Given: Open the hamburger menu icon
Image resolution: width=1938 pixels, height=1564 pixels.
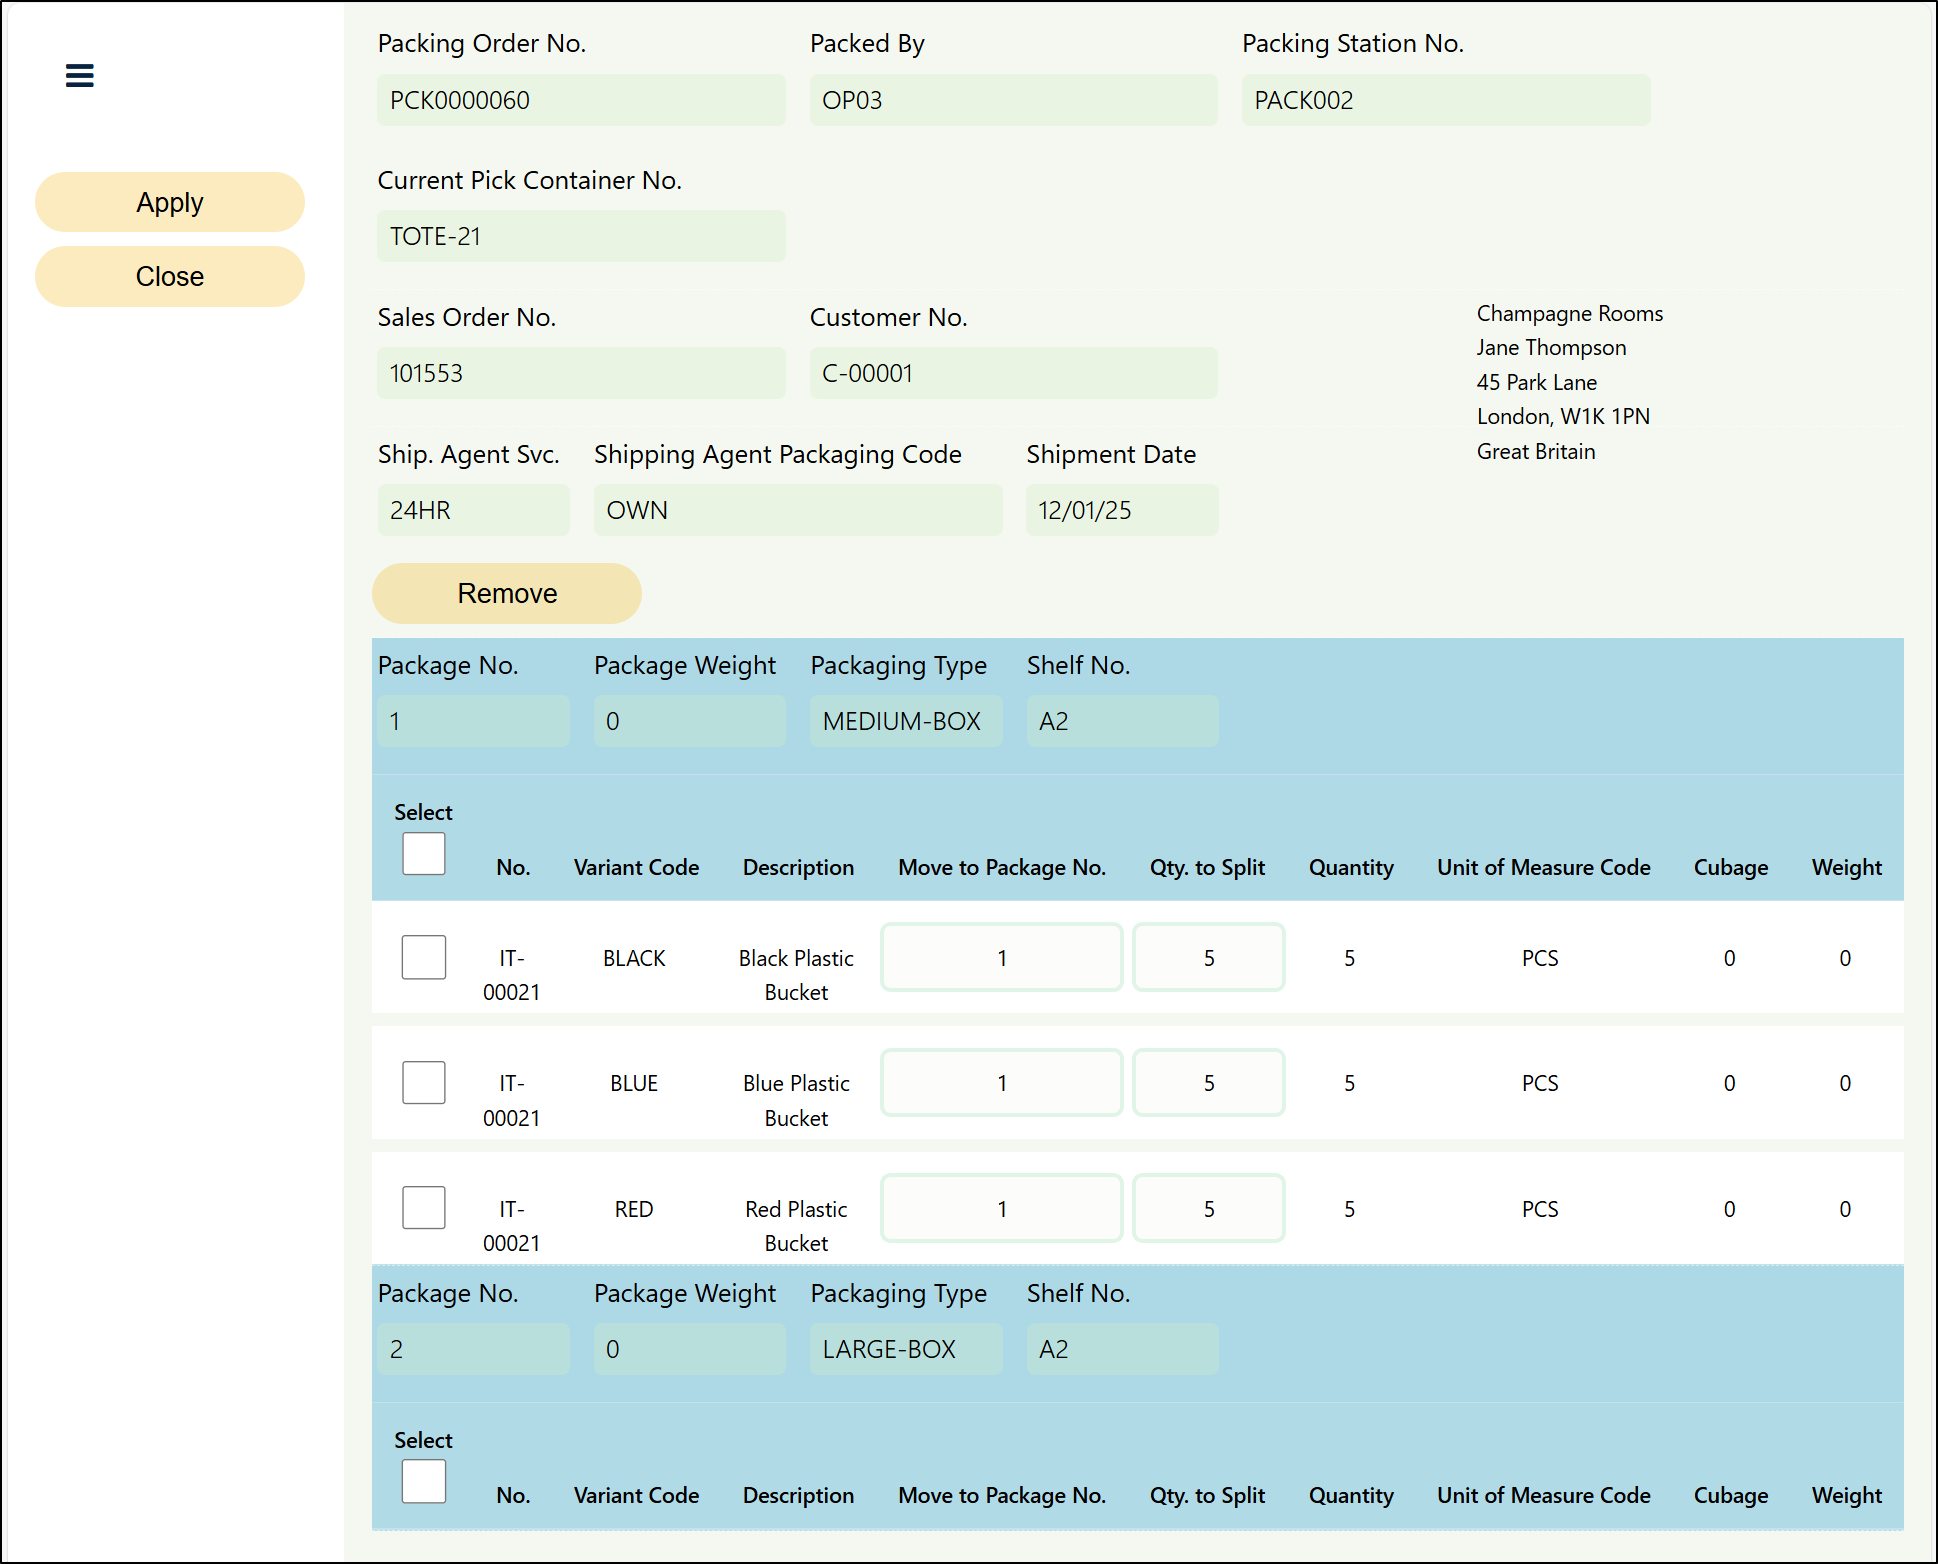Looking at the screenshot, I should point(79,75).
